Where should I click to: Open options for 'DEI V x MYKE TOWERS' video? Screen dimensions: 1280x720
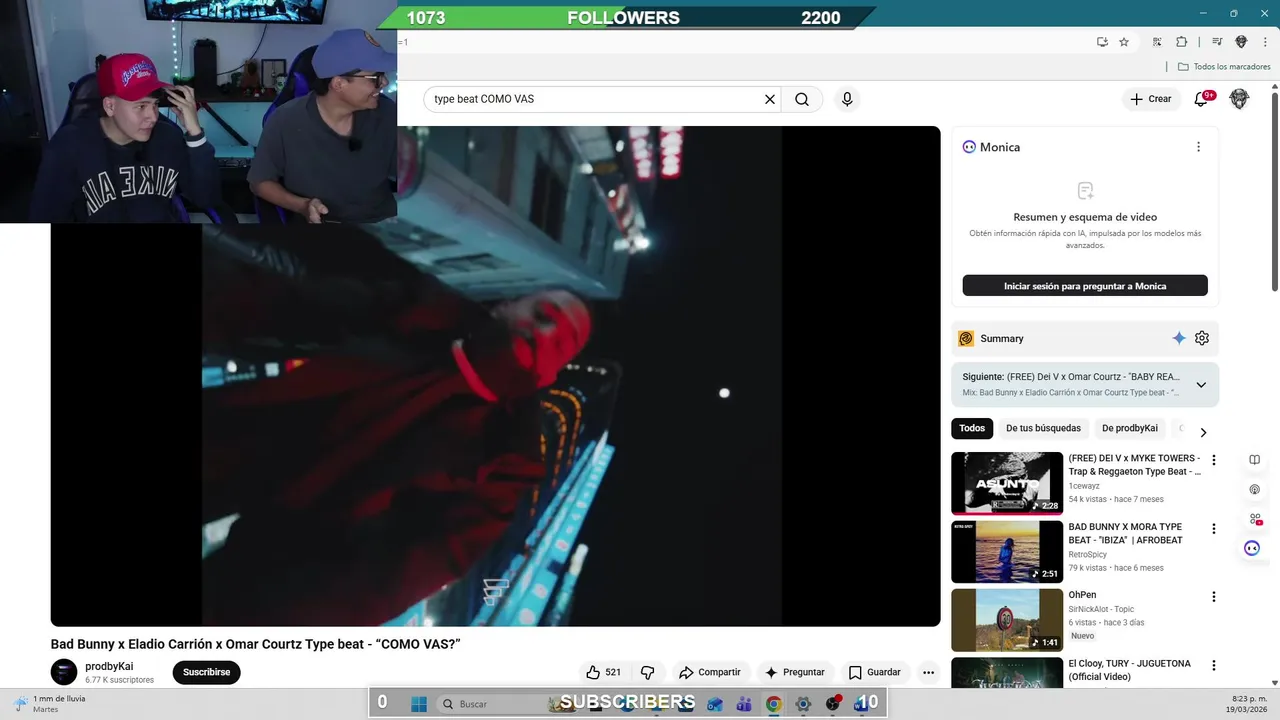pyautogui.click(x=1214, y=460)
